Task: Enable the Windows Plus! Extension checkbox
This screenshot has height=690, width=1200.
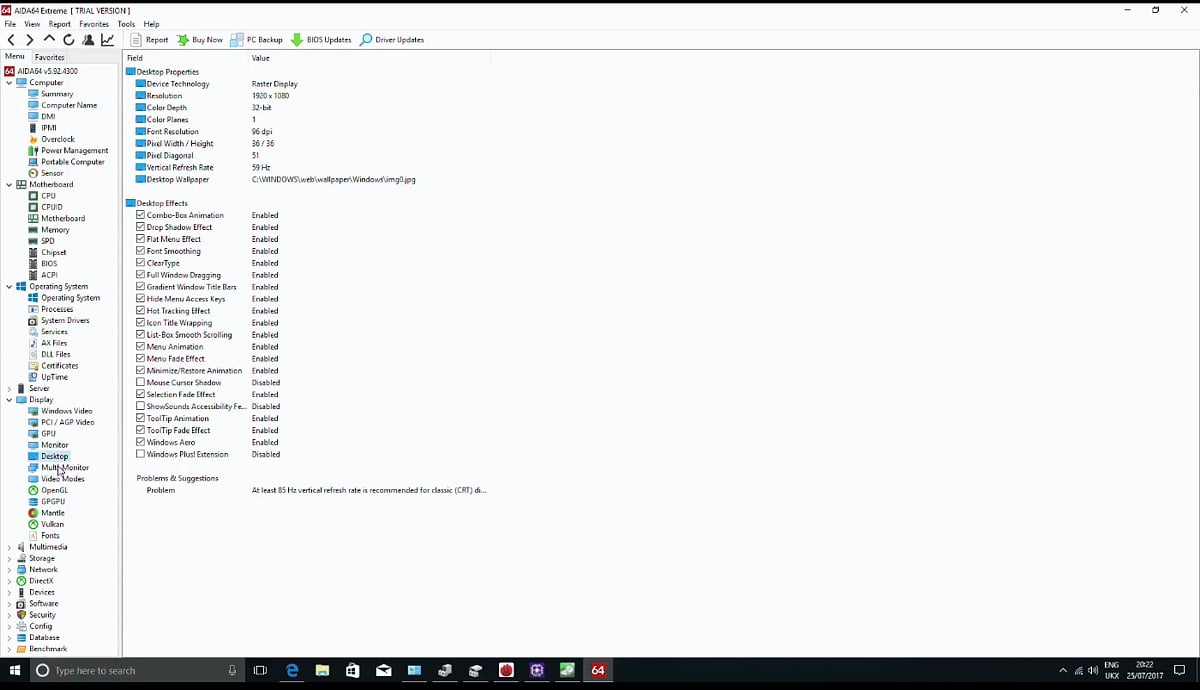Action: coord(140,454)
